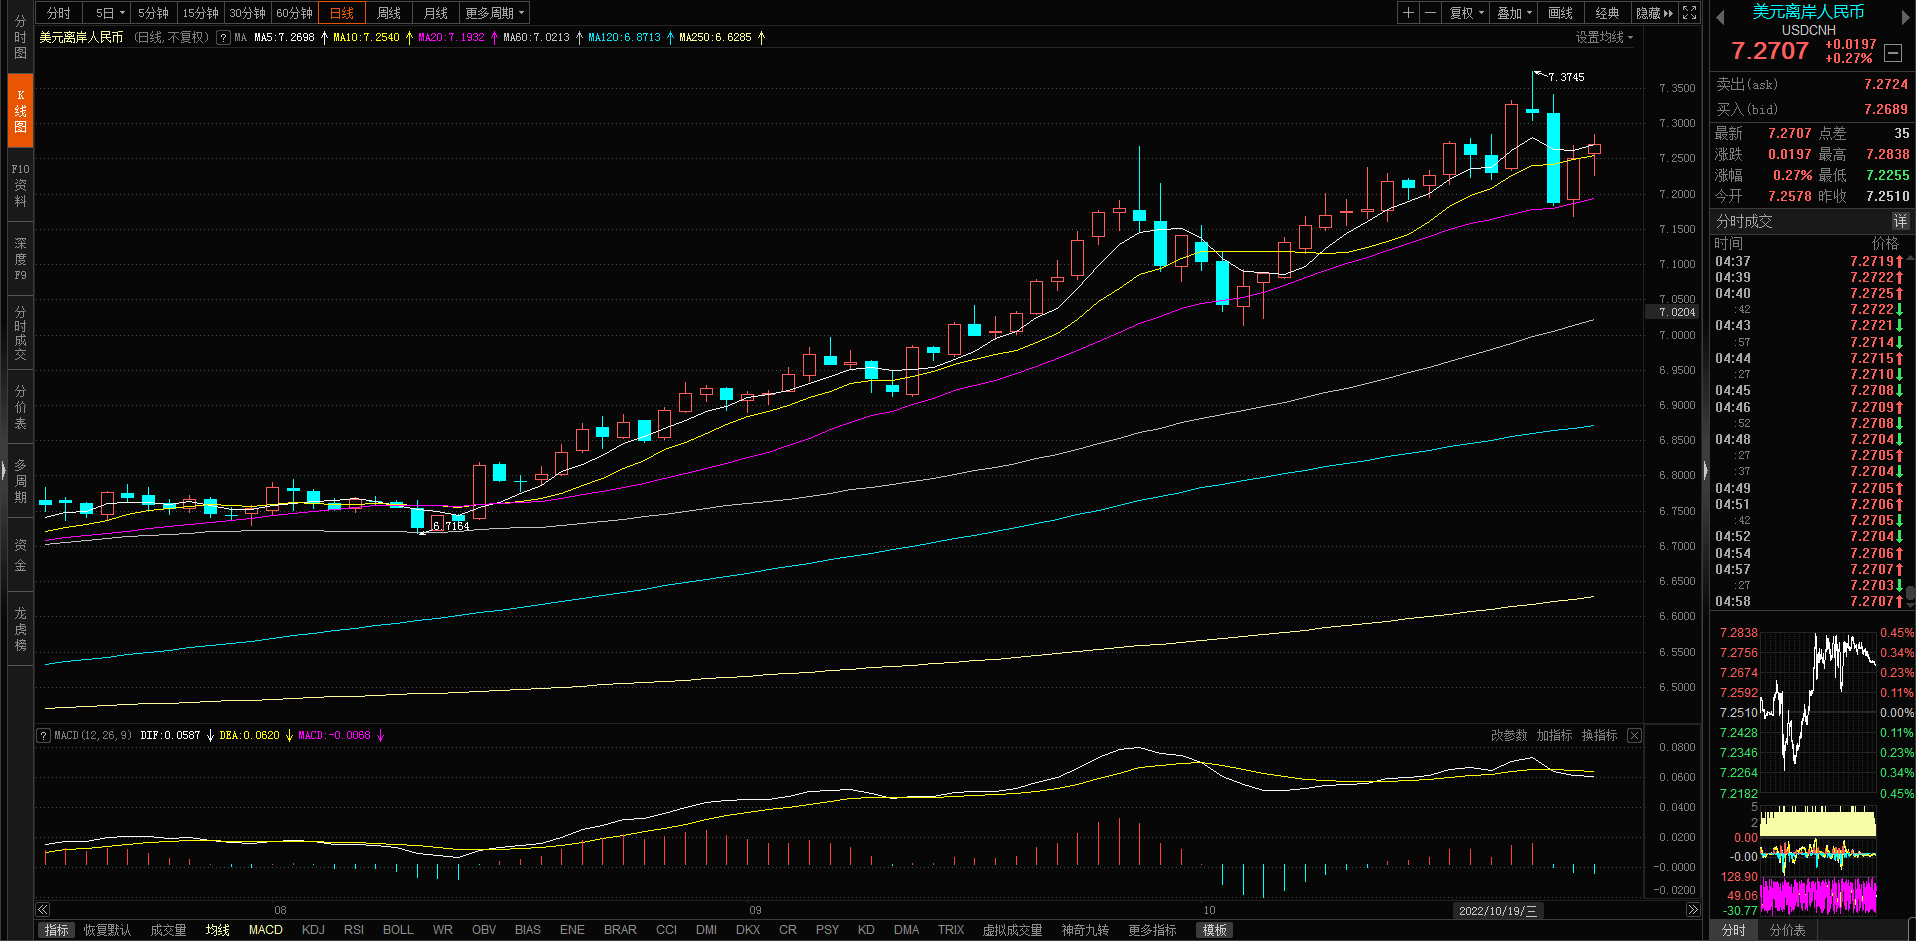Screen dimensions: 1916x941
Task: Switch to 分时 intraday period tab
Action: click(59, 13)
